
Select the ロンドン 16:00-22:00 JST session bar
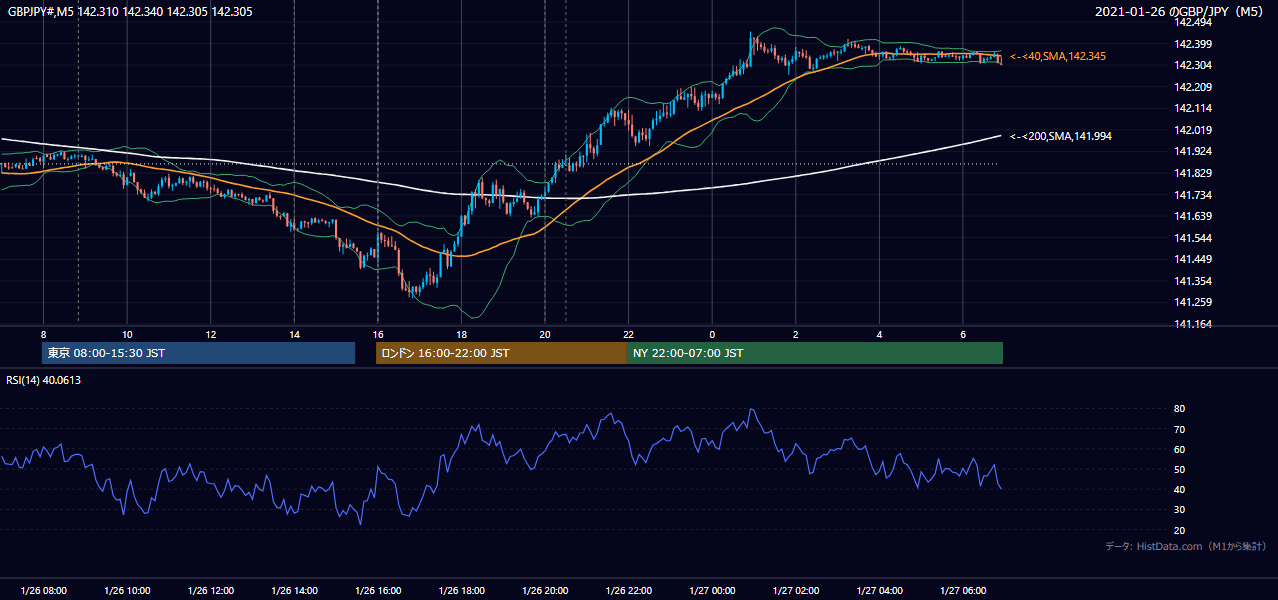click(x=501, y=353)
